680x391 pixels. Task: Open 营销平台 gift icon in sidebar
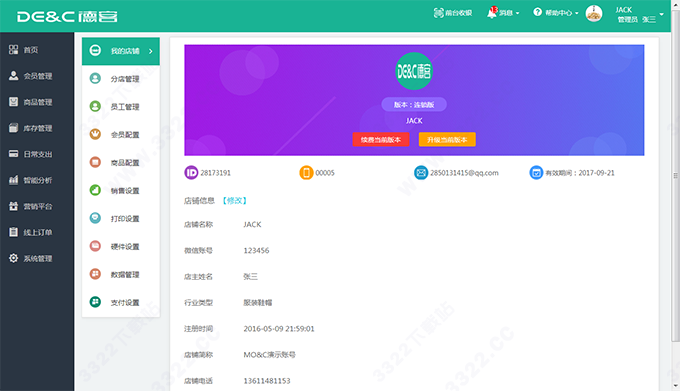(13, 206)
